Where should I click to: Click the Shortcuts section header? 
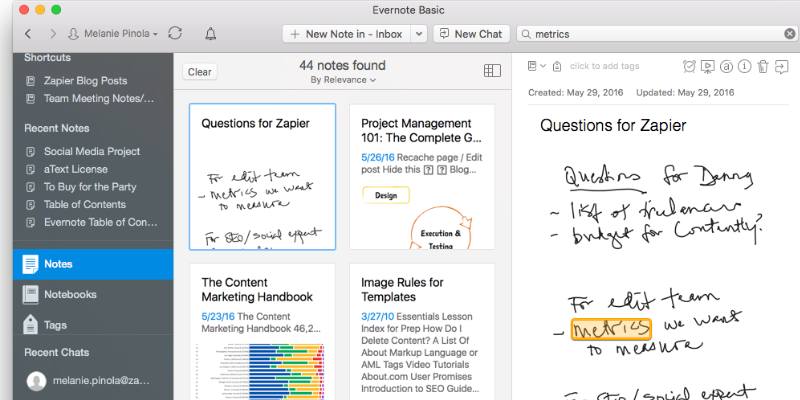[47, 58]
